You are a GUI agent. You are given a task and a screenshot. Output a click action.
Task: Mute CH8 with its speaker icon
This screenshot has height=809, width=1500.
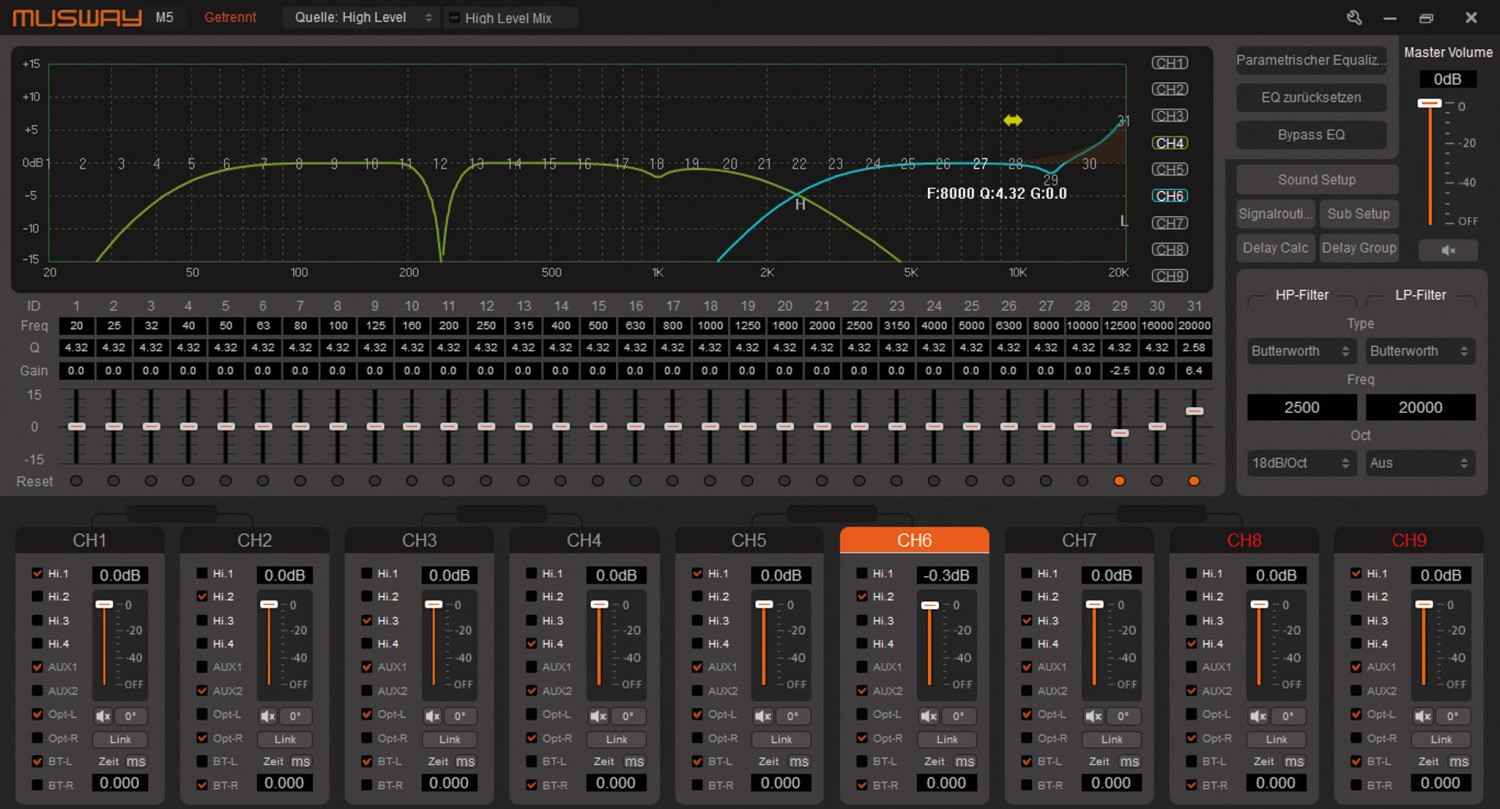click(1259, 717)
